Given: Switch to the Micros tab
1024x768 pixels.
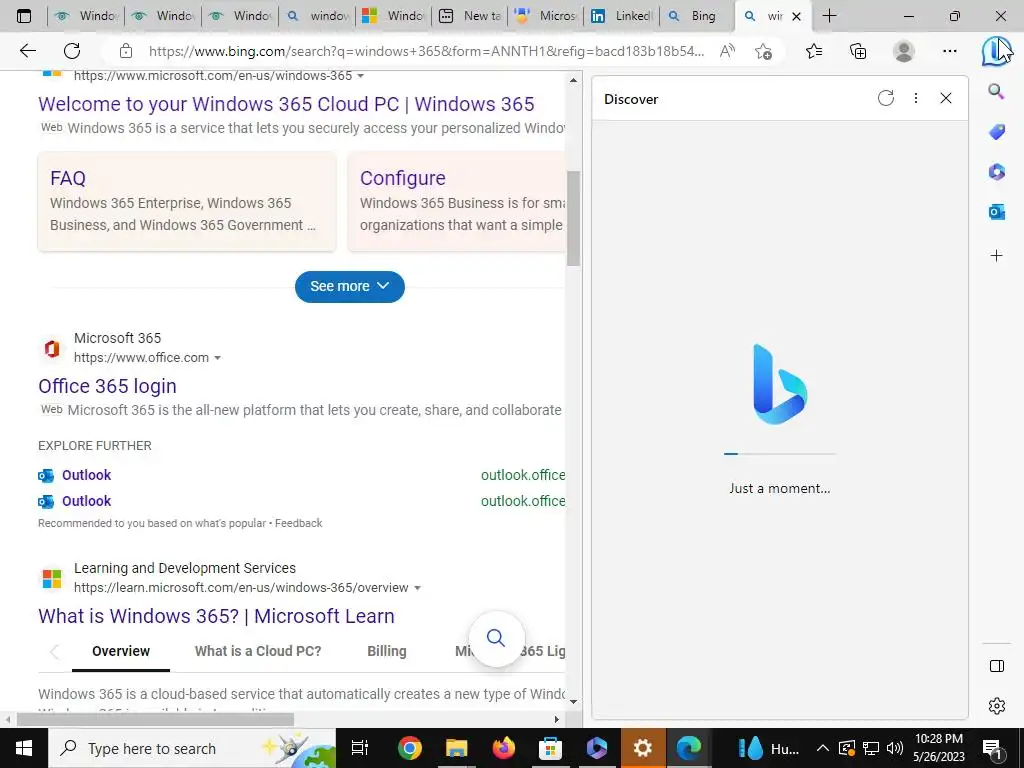Looking at the screenshot, I should tap(545, 16).
